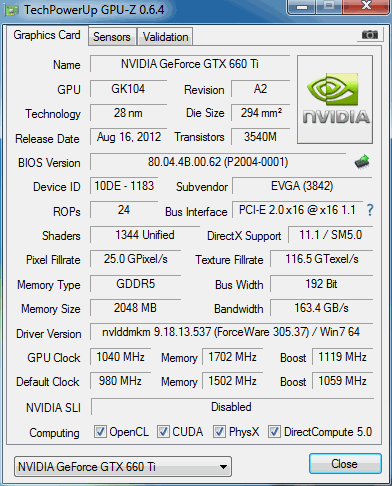
Task: Click the BIOS save chip icon
Action: [x=362, y=162]
